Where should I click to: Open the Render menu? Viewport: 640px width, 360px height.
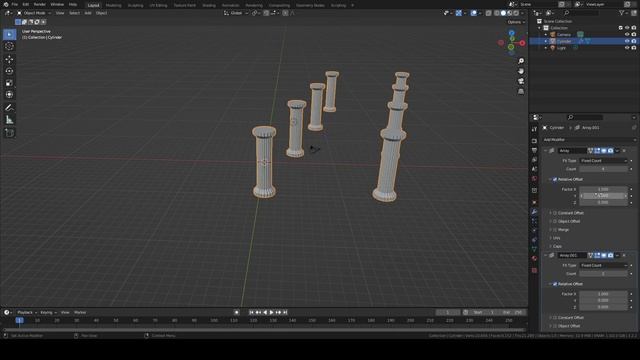click(x=40, y=4)
